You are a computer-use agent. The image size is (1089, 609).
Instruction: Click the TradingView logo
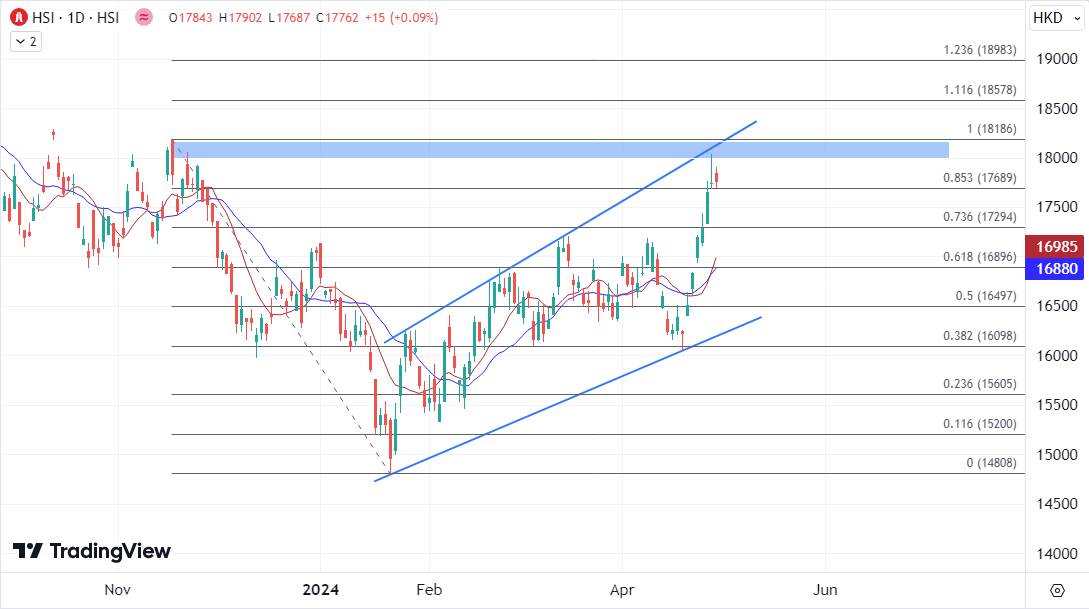pos(92,551)
